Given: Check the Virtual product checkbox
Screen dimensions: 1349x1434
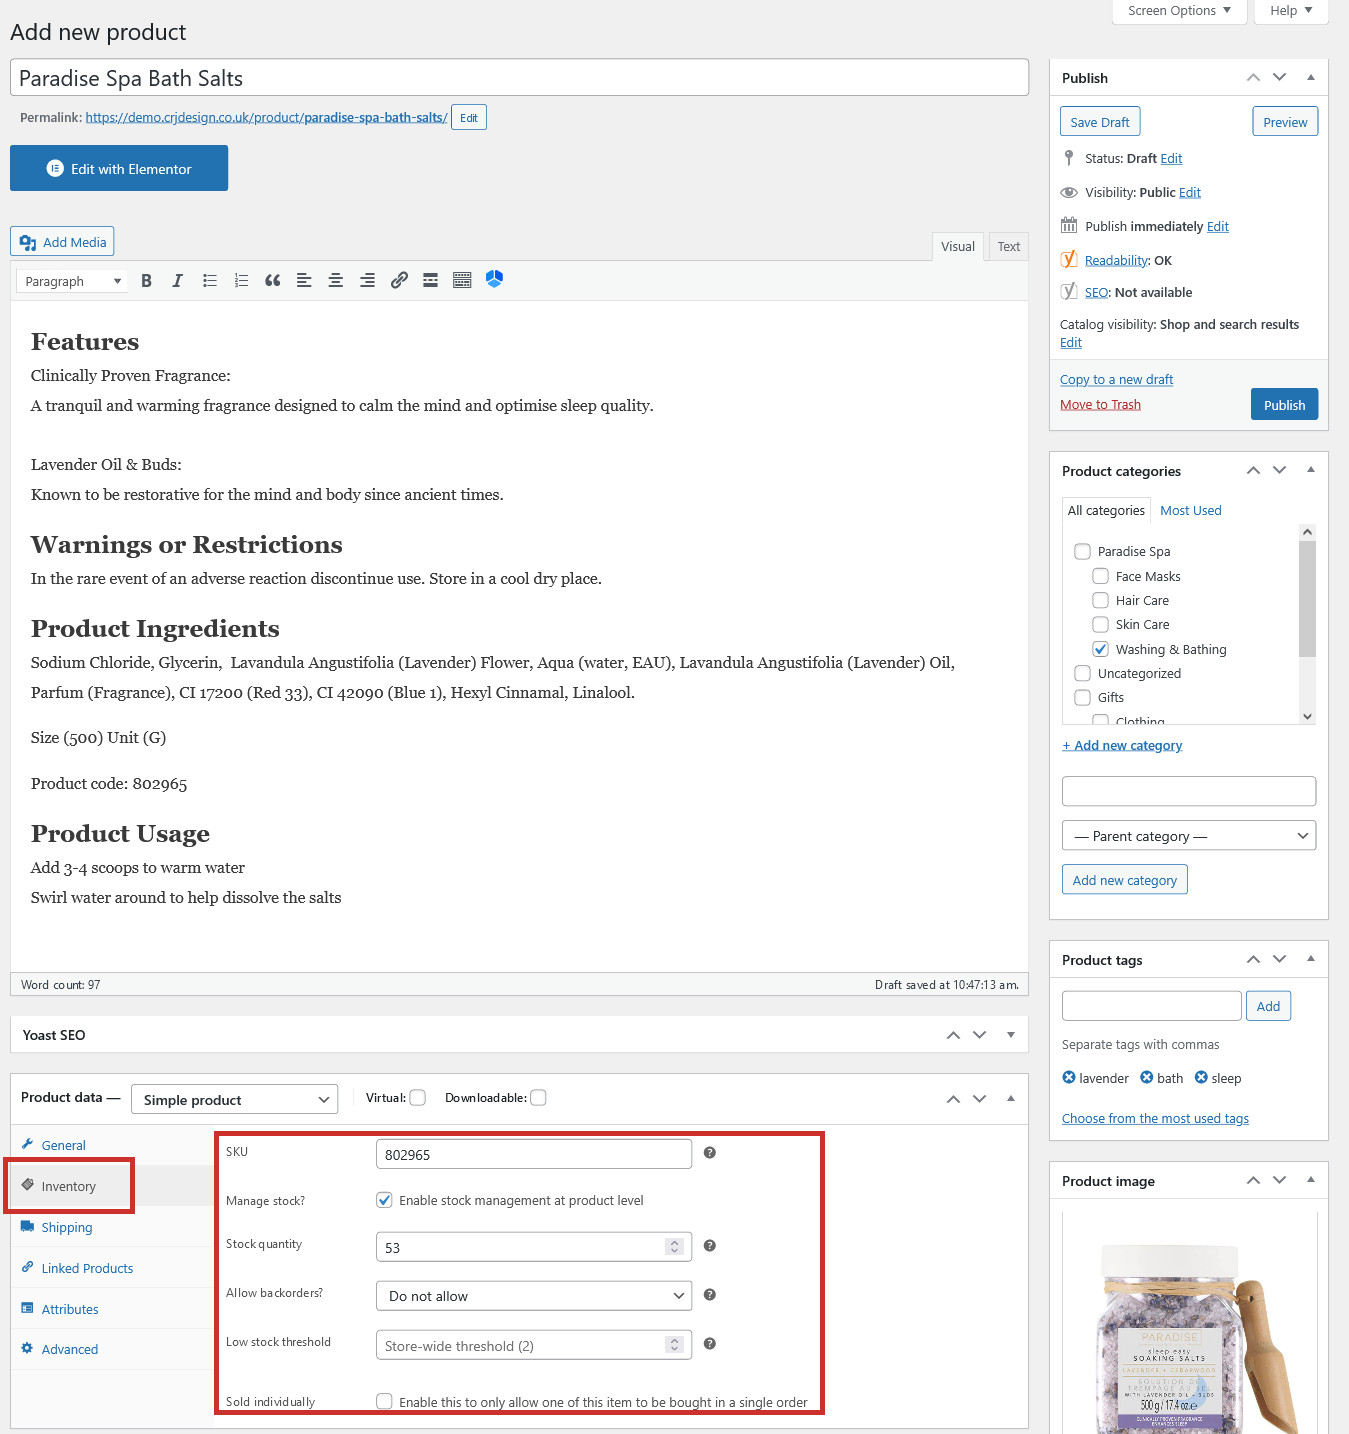Looking at the screenshot, I should tap(418, 1098).
